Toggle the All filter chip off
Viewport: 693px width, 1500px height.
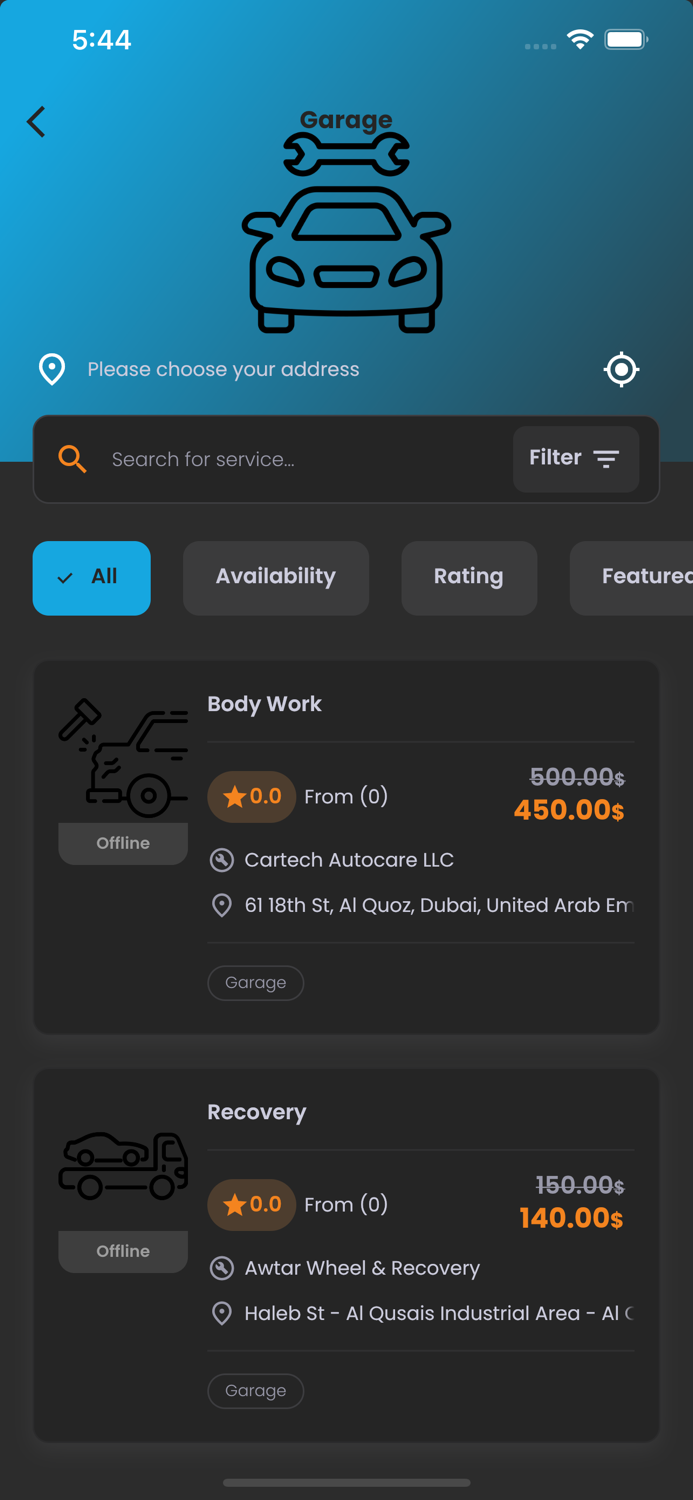pyautogui.click(x=91, y=578)
